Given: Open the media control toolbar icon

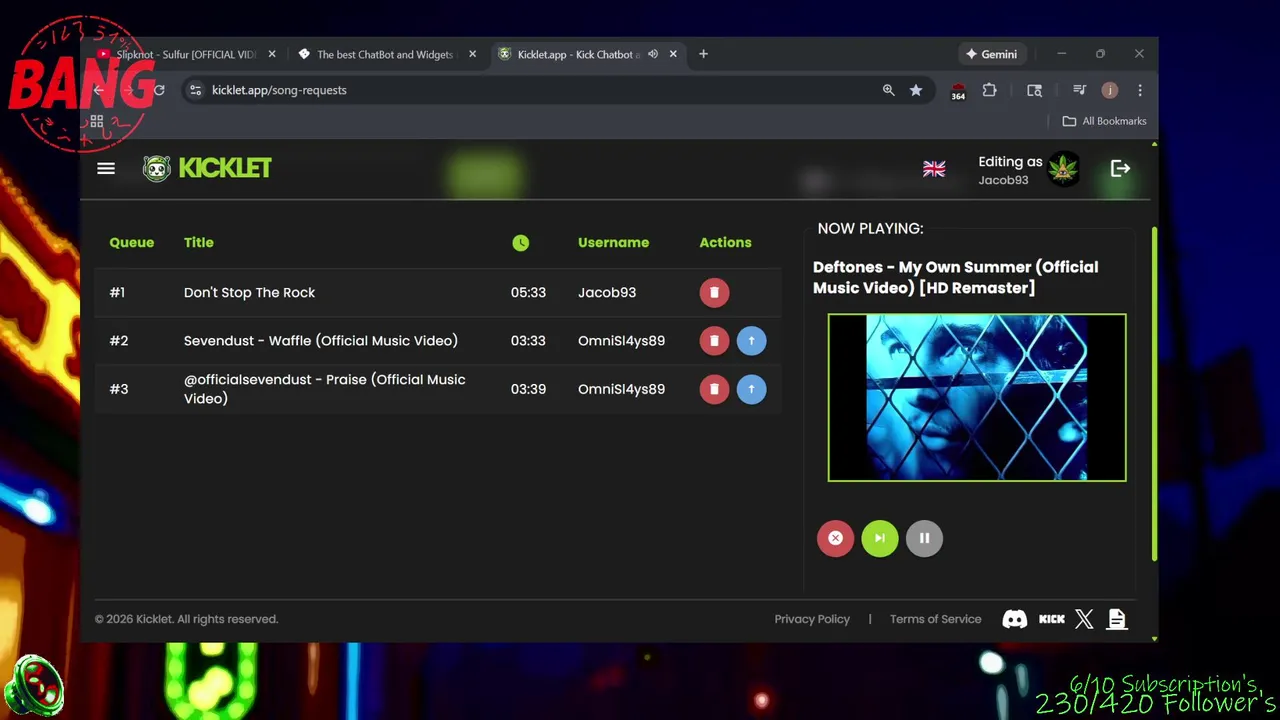Looking at the screenshot, I should point(1079,90).
